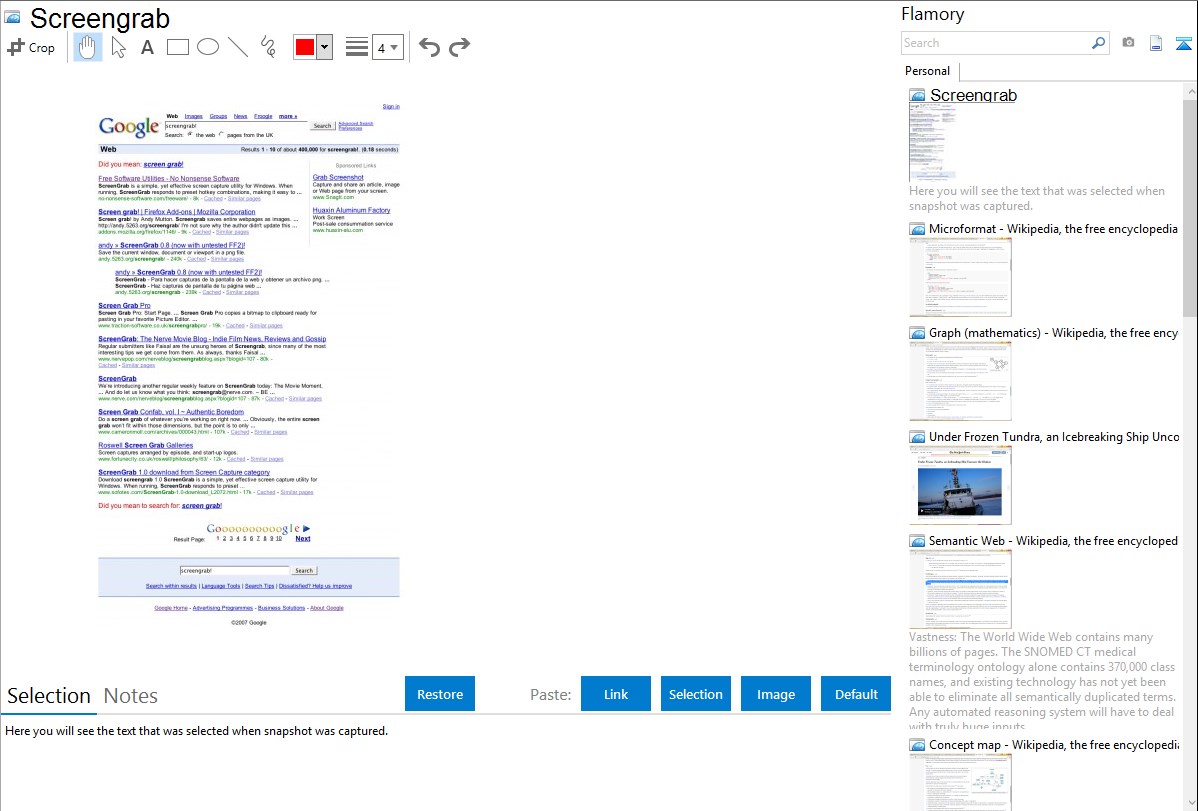Click the camera capture icon
The image size is (1198, 811).
point(1128,43)
